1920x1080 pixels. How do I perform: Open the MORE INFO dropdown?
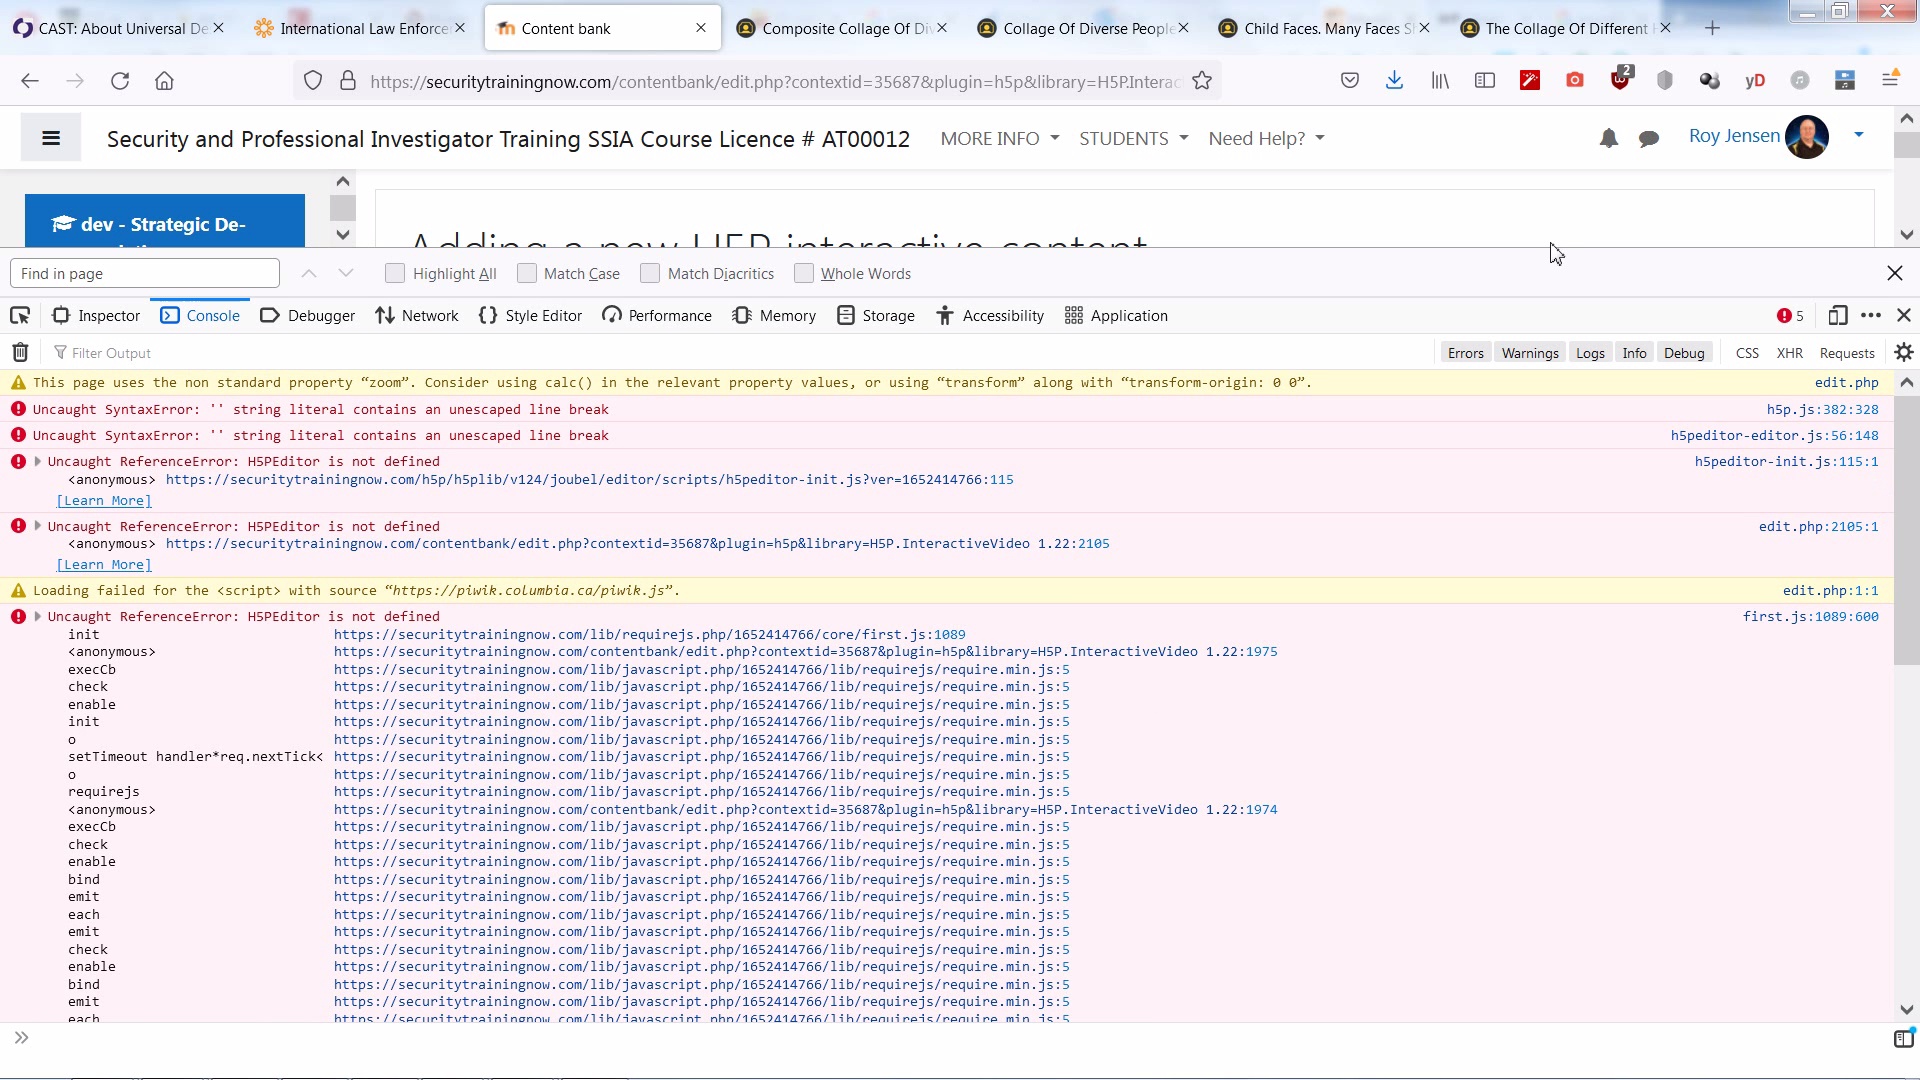[x=999, y=139]
